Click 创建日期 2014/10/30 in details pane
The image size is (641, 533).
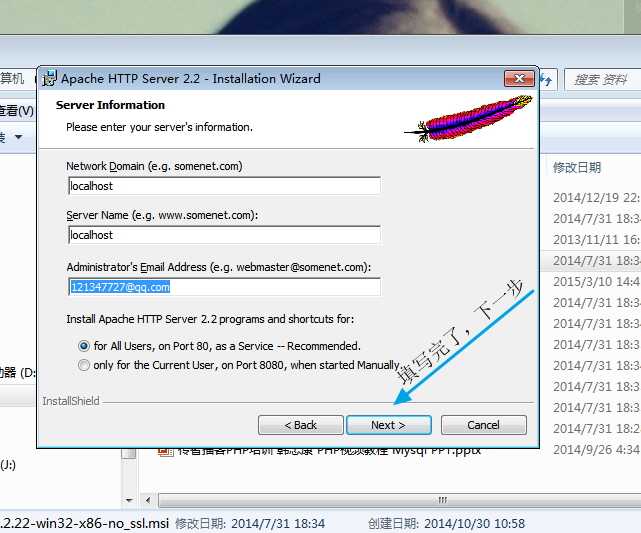[x=446, y=524]
